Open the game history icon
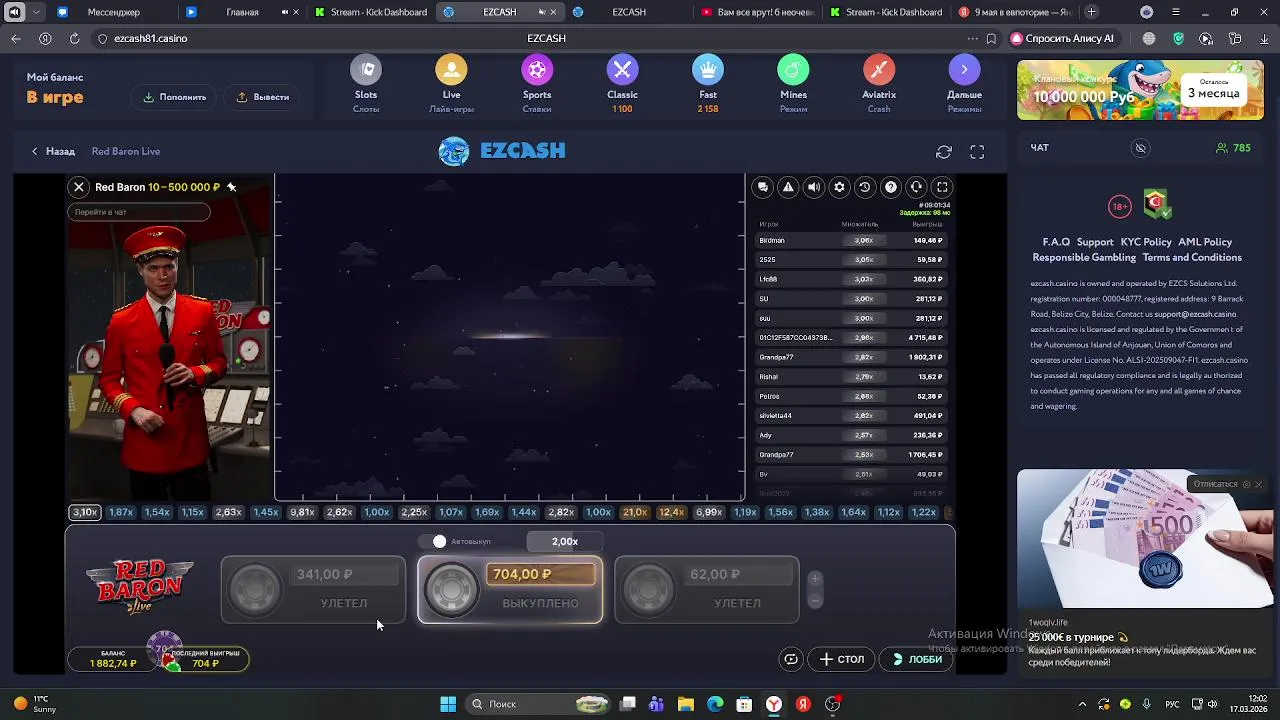 click(x=865, y=187)
